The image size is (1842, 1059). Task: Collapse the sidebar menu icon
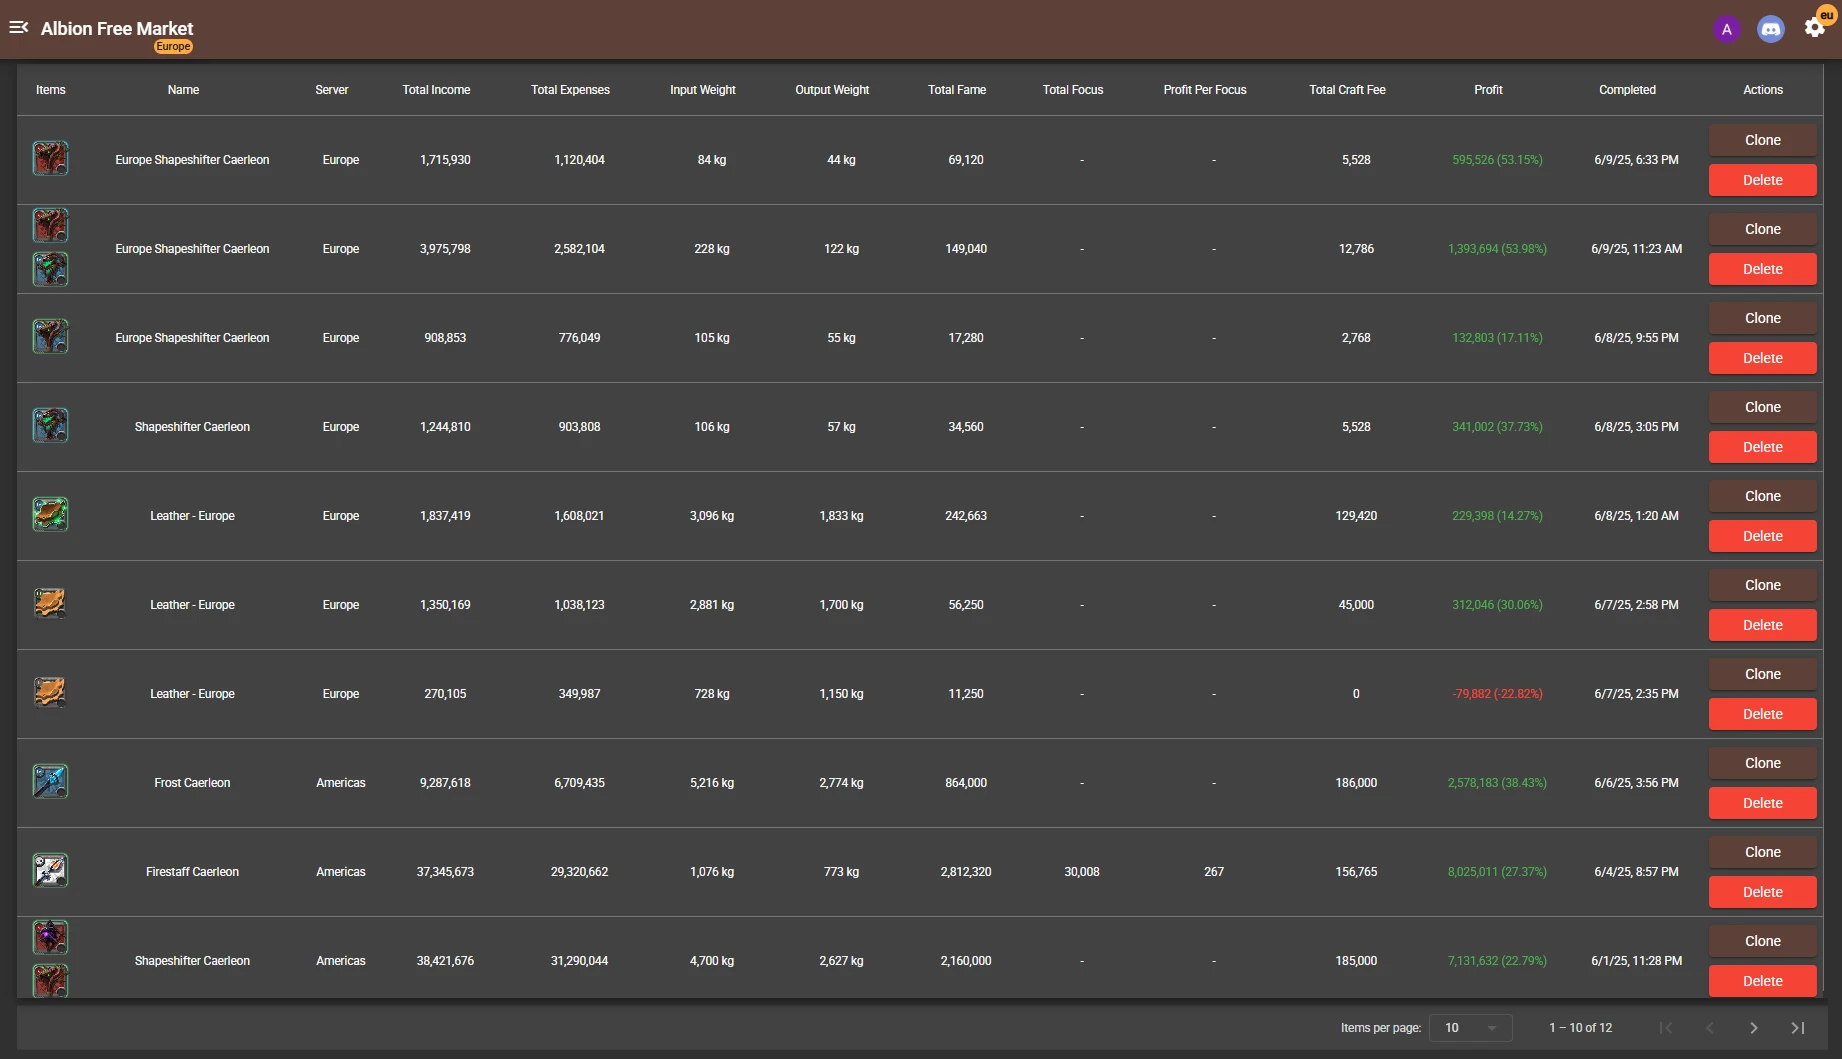pos(18,28)
